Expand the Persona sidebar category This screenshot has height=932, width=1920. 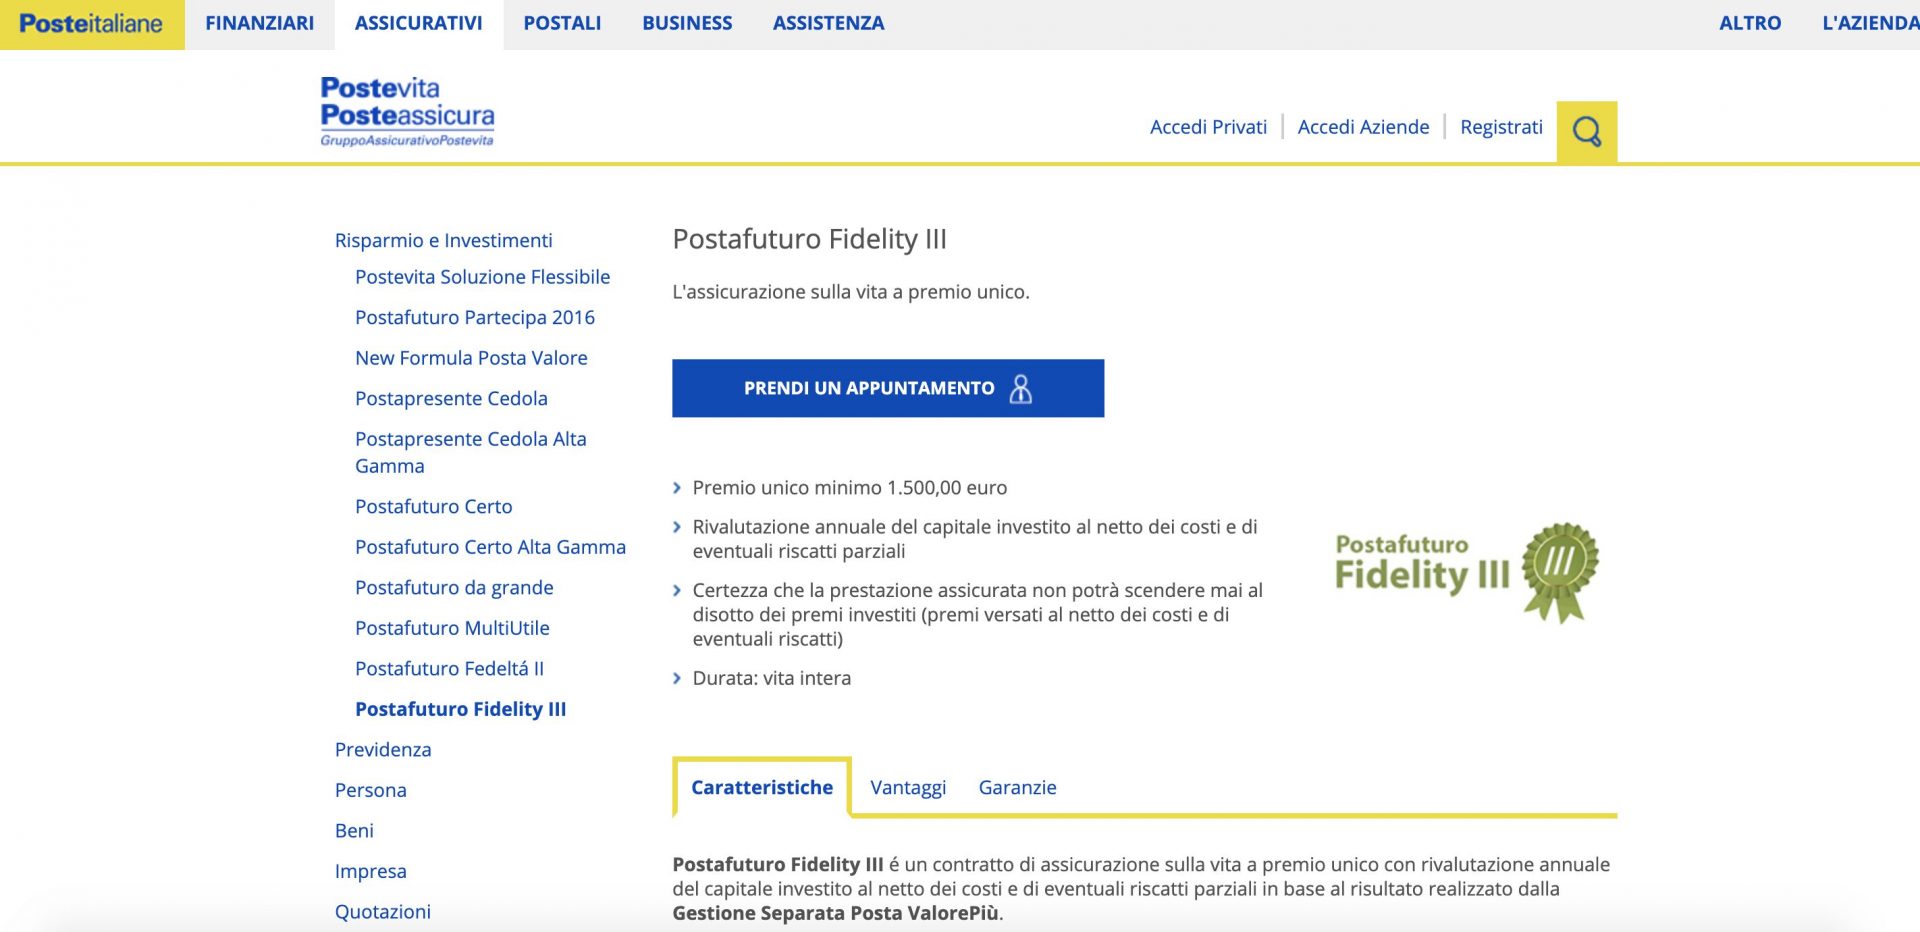370,790
